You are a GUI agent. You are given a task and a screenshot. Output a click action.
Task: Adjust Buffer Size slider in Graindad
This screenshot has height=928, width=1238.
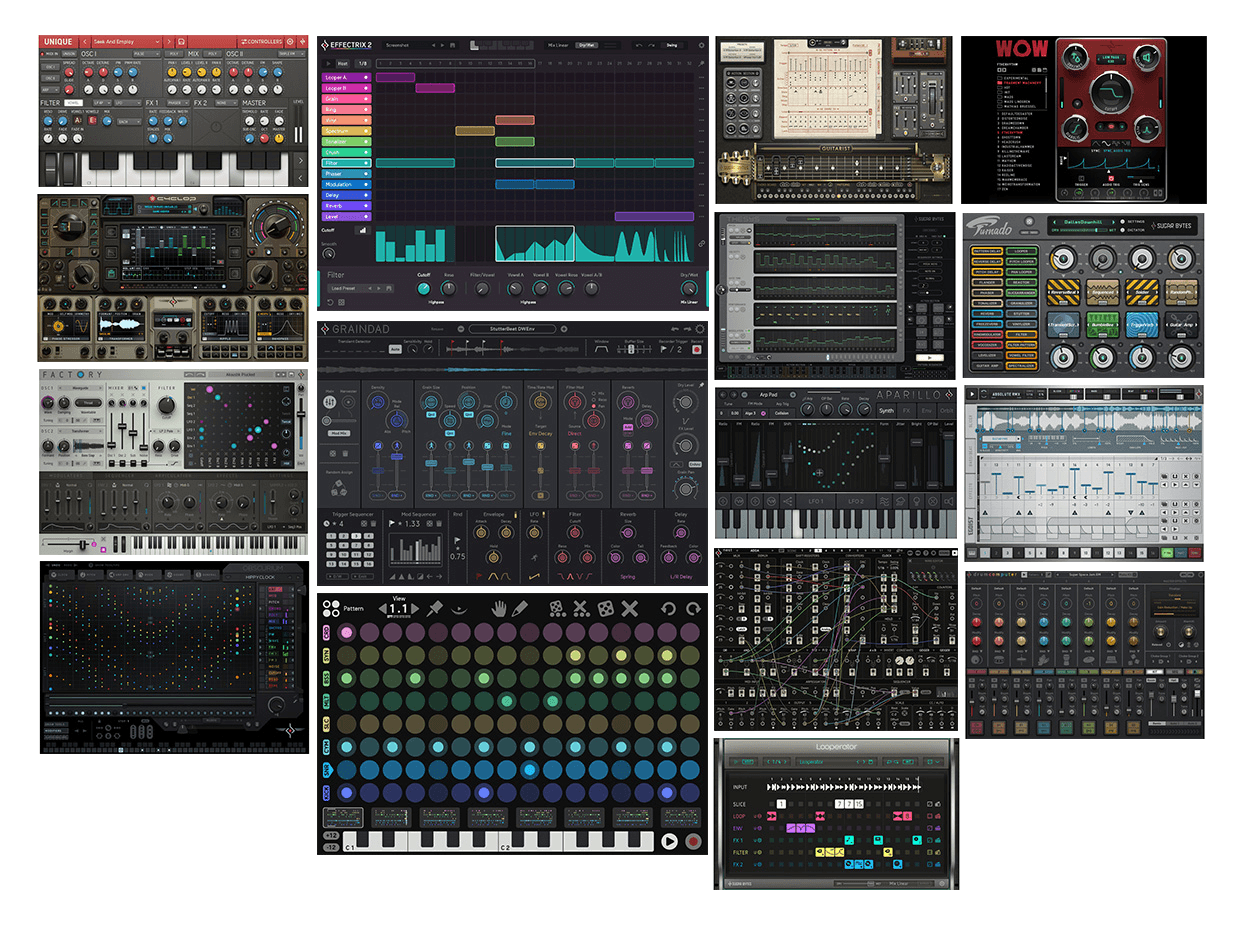click(634, 349)
